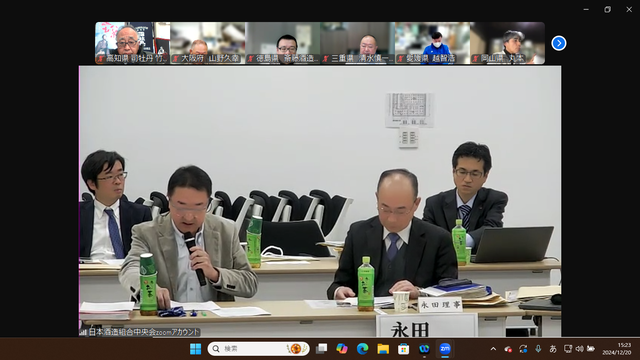Open Microsoft Store from the taskbar
Screen dimensions: 640x360
(404, 349)
